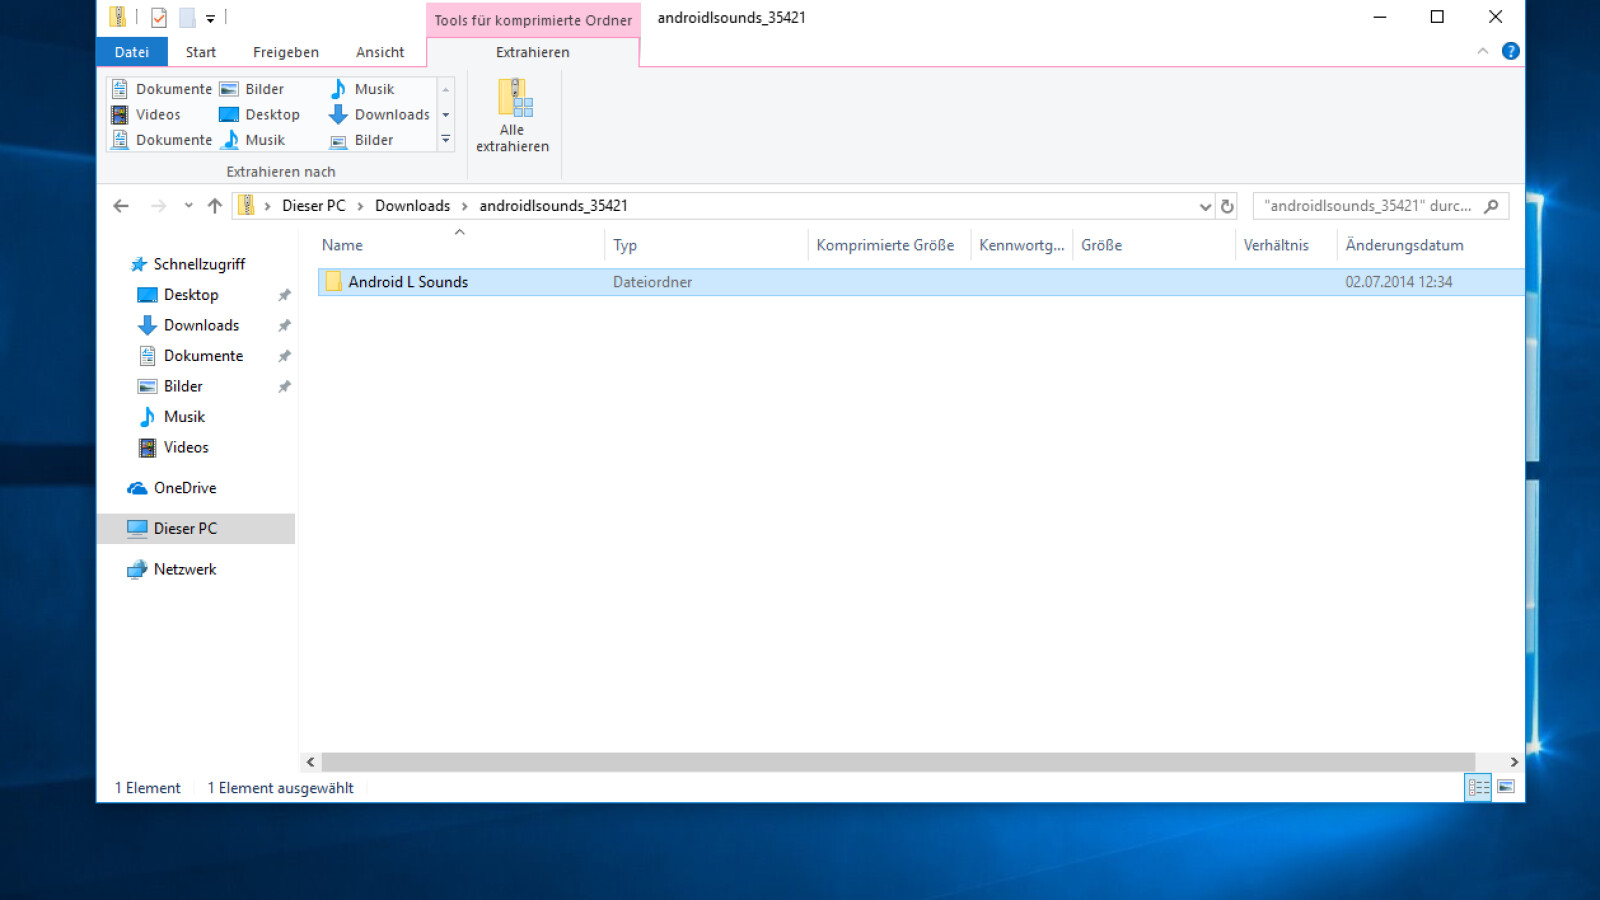Navigate up one folder level arrow
Viewport: 1600px width, 900px height.
pos(214,206)
